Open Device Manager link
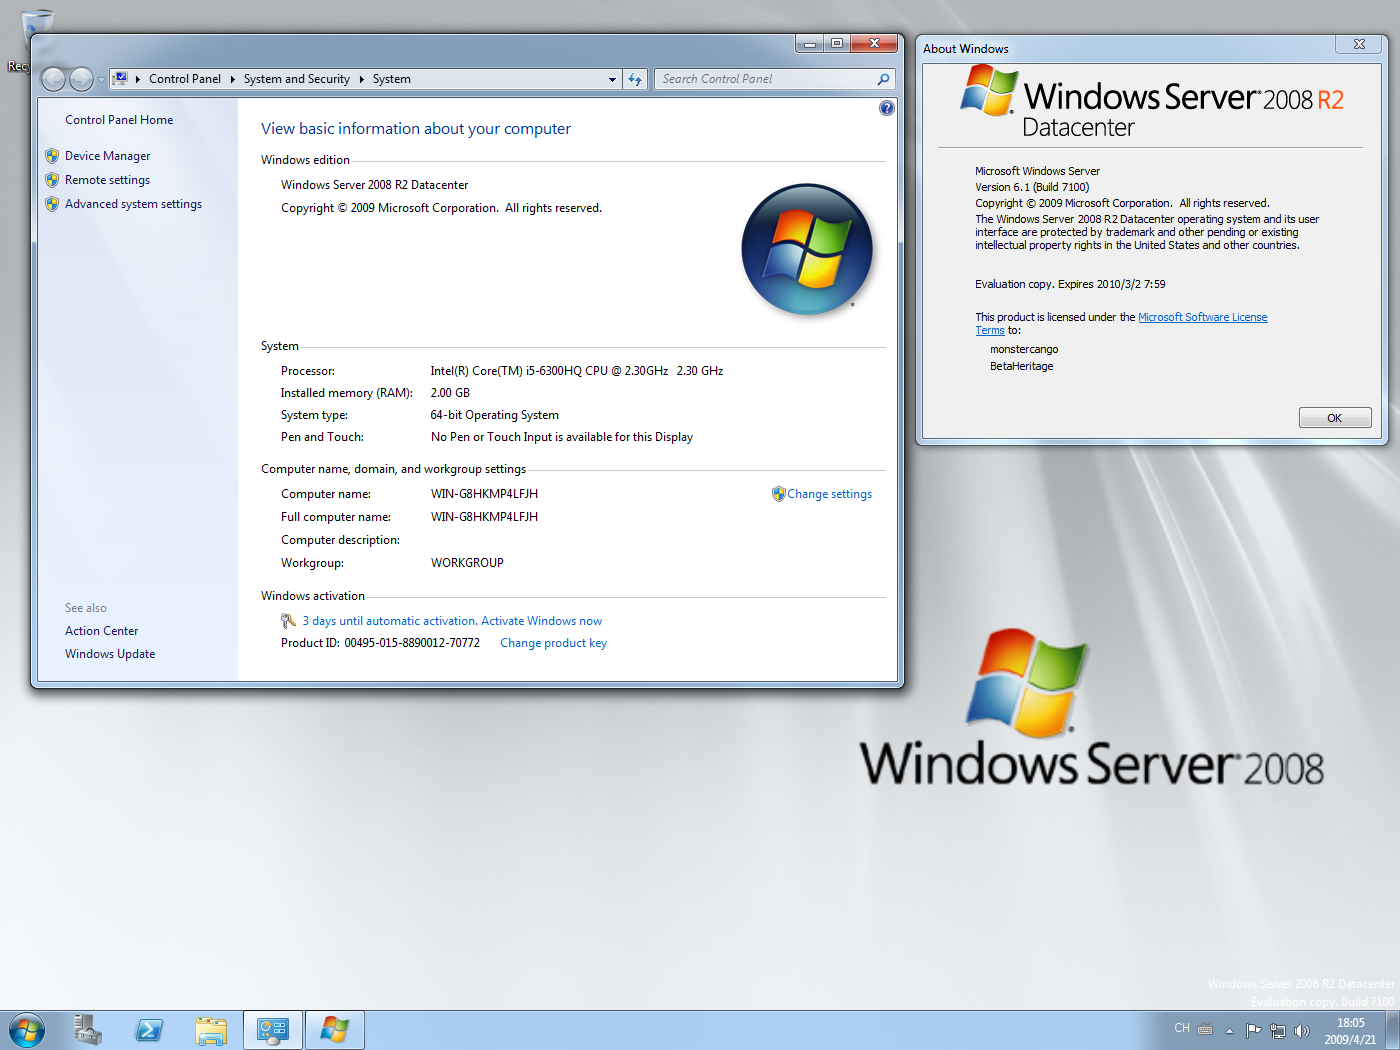 click(x=107, y=156)
